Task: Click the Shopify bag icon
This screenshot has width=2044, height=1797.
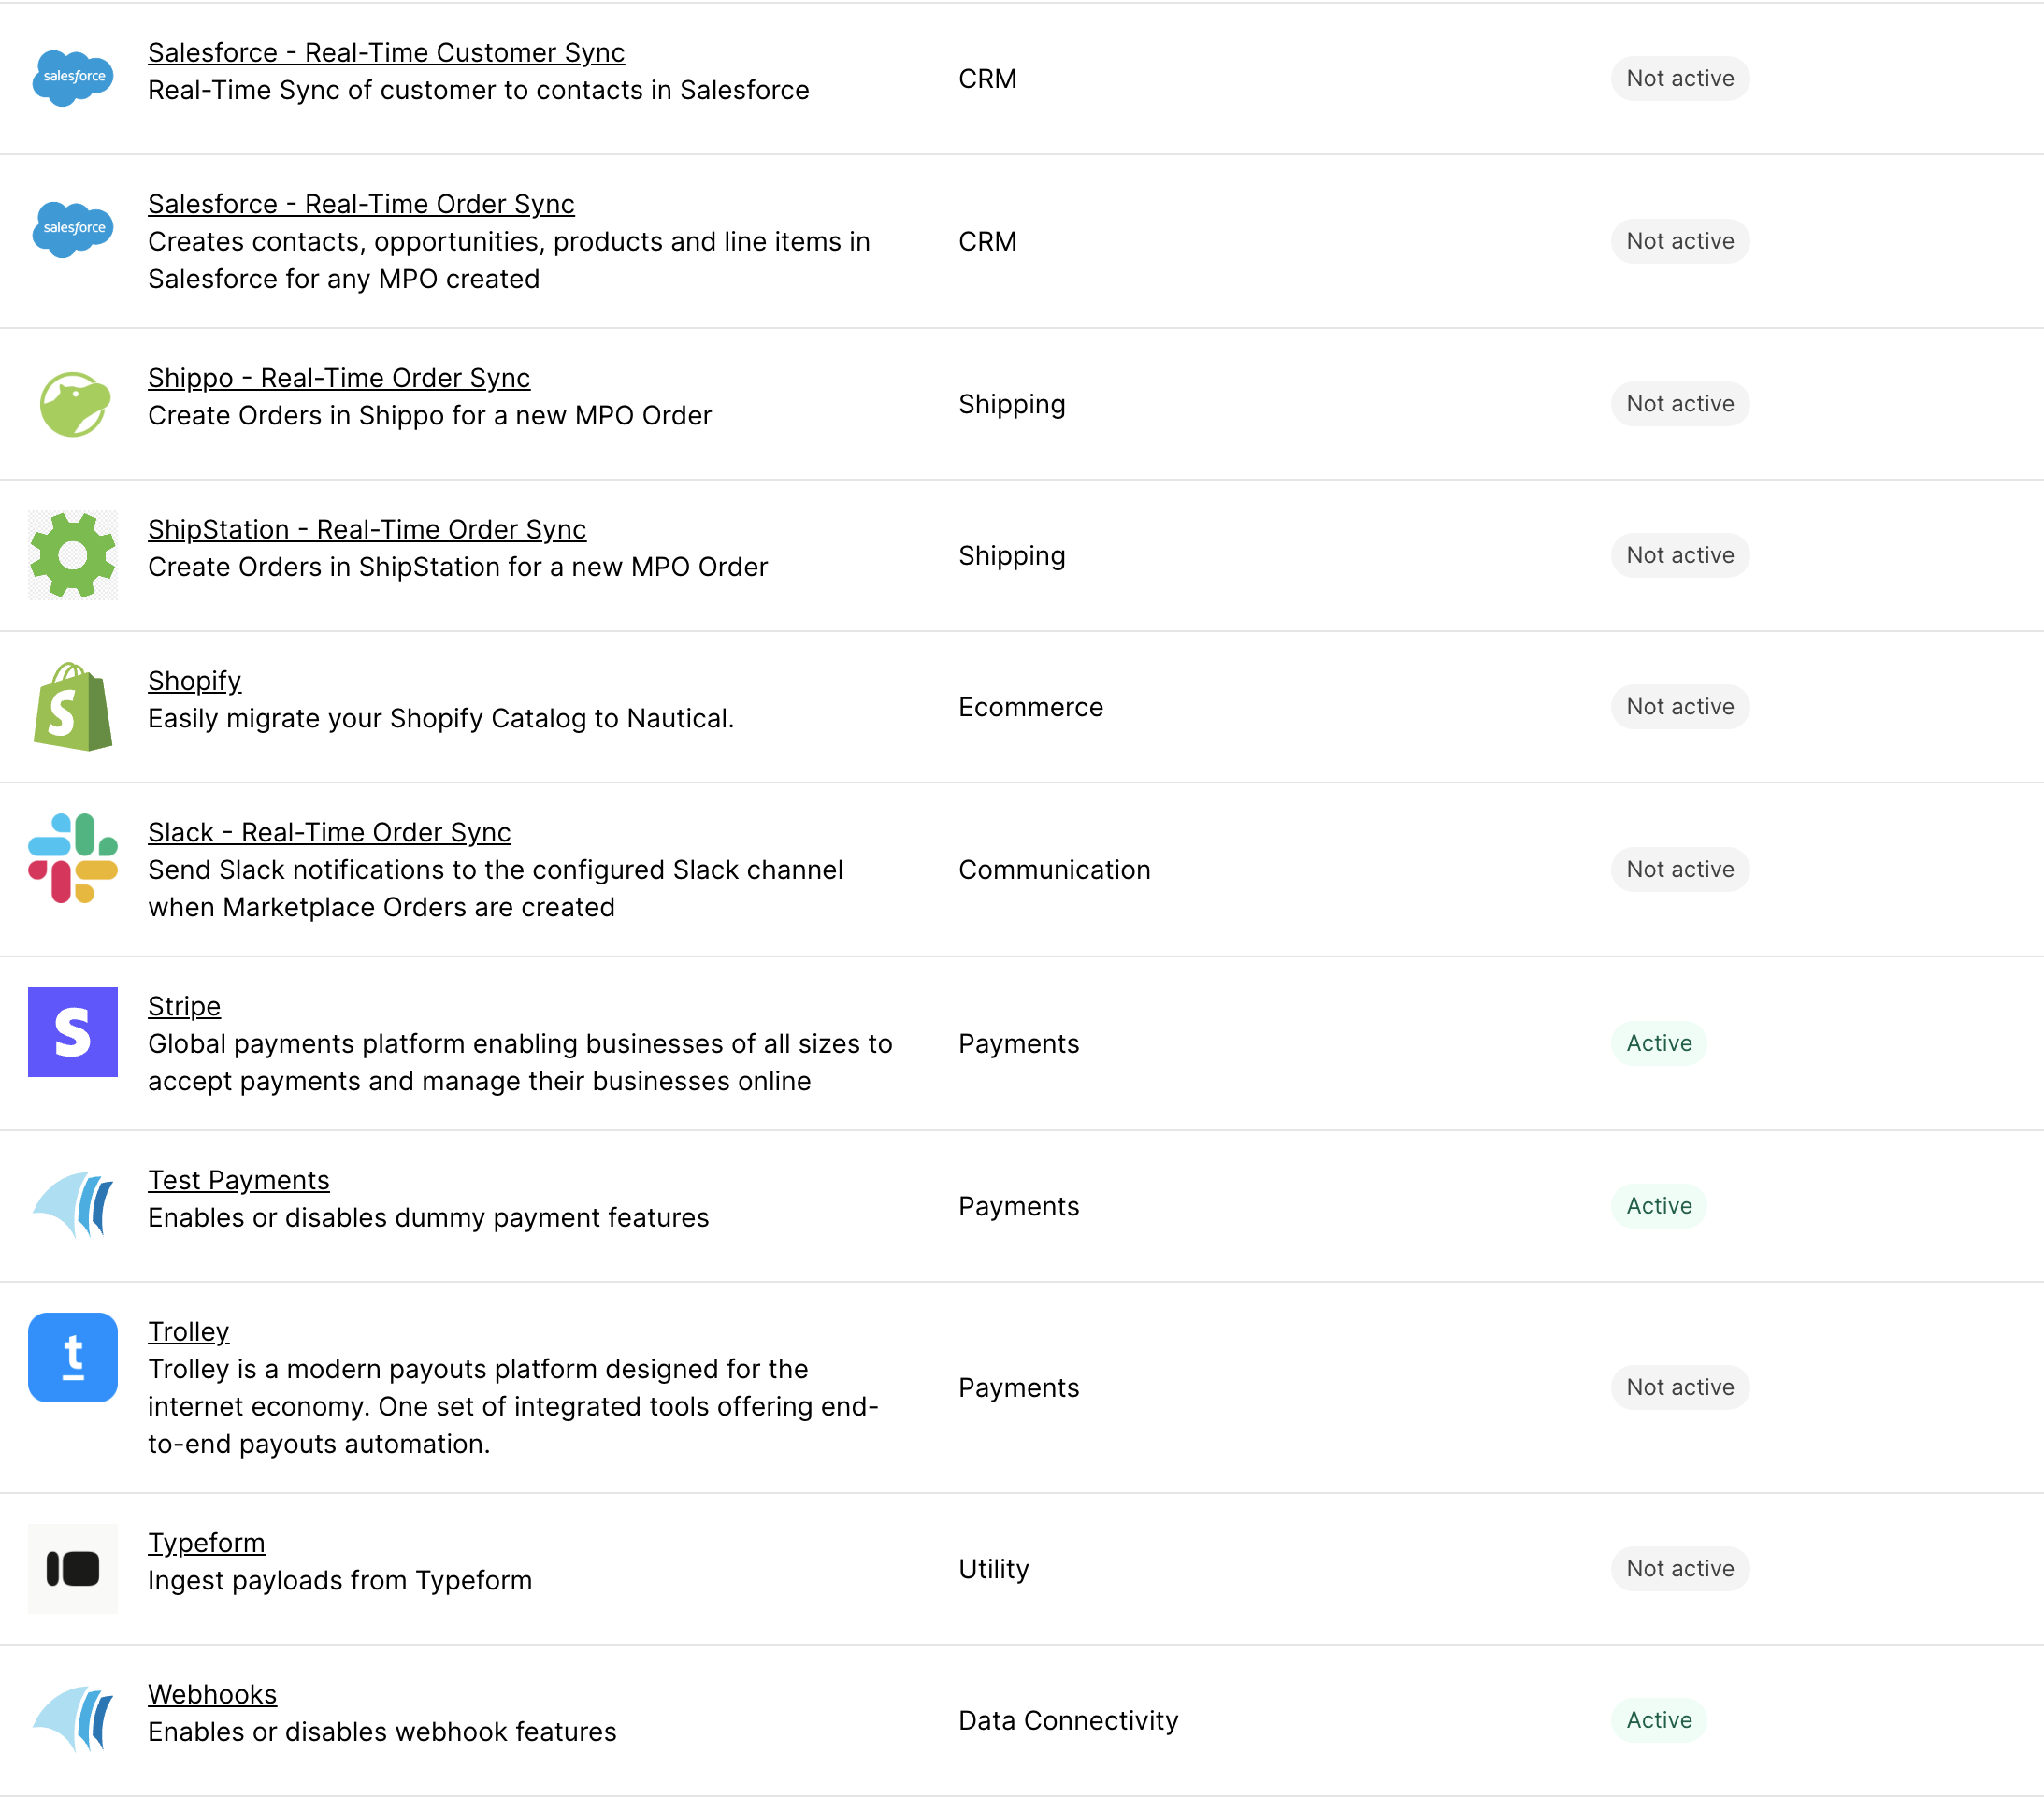Action: pos(73,708)
